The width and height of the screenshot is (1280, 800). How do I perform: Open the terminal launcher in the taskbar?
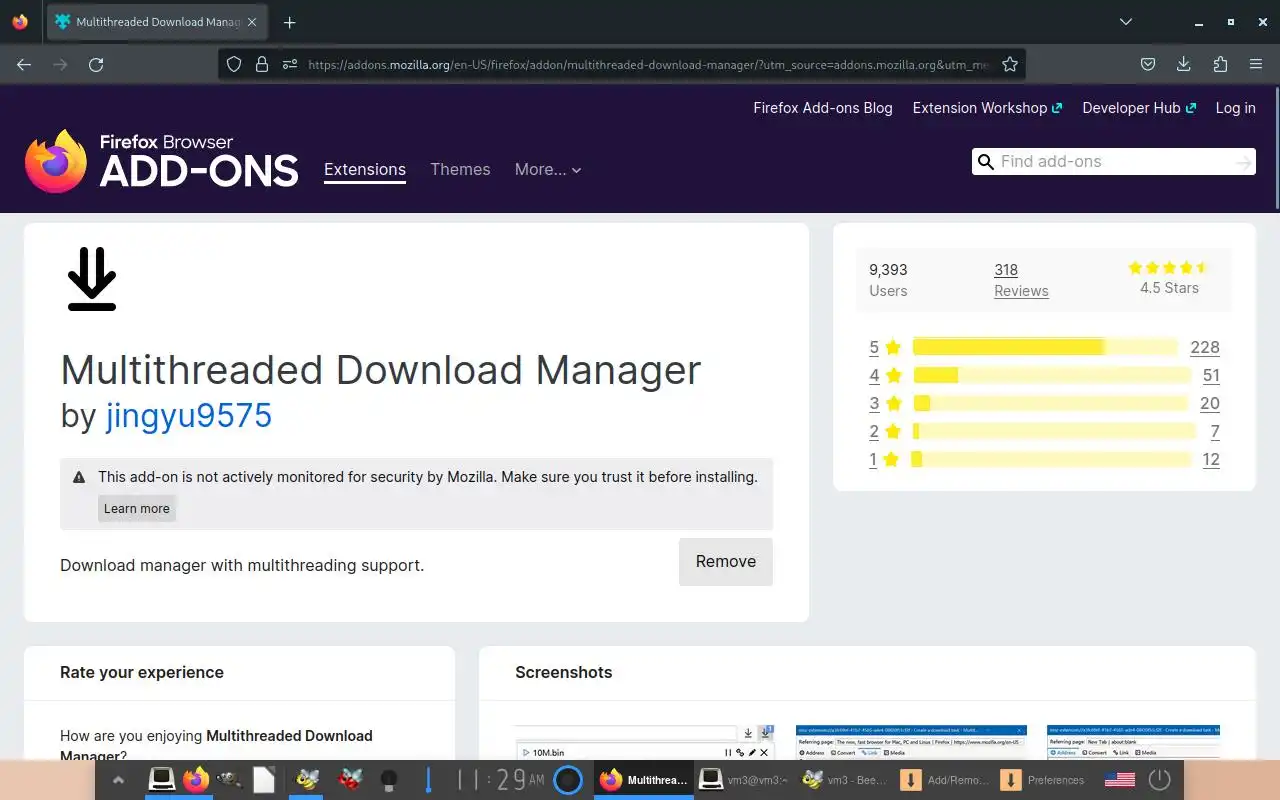(x=162, y=780)
